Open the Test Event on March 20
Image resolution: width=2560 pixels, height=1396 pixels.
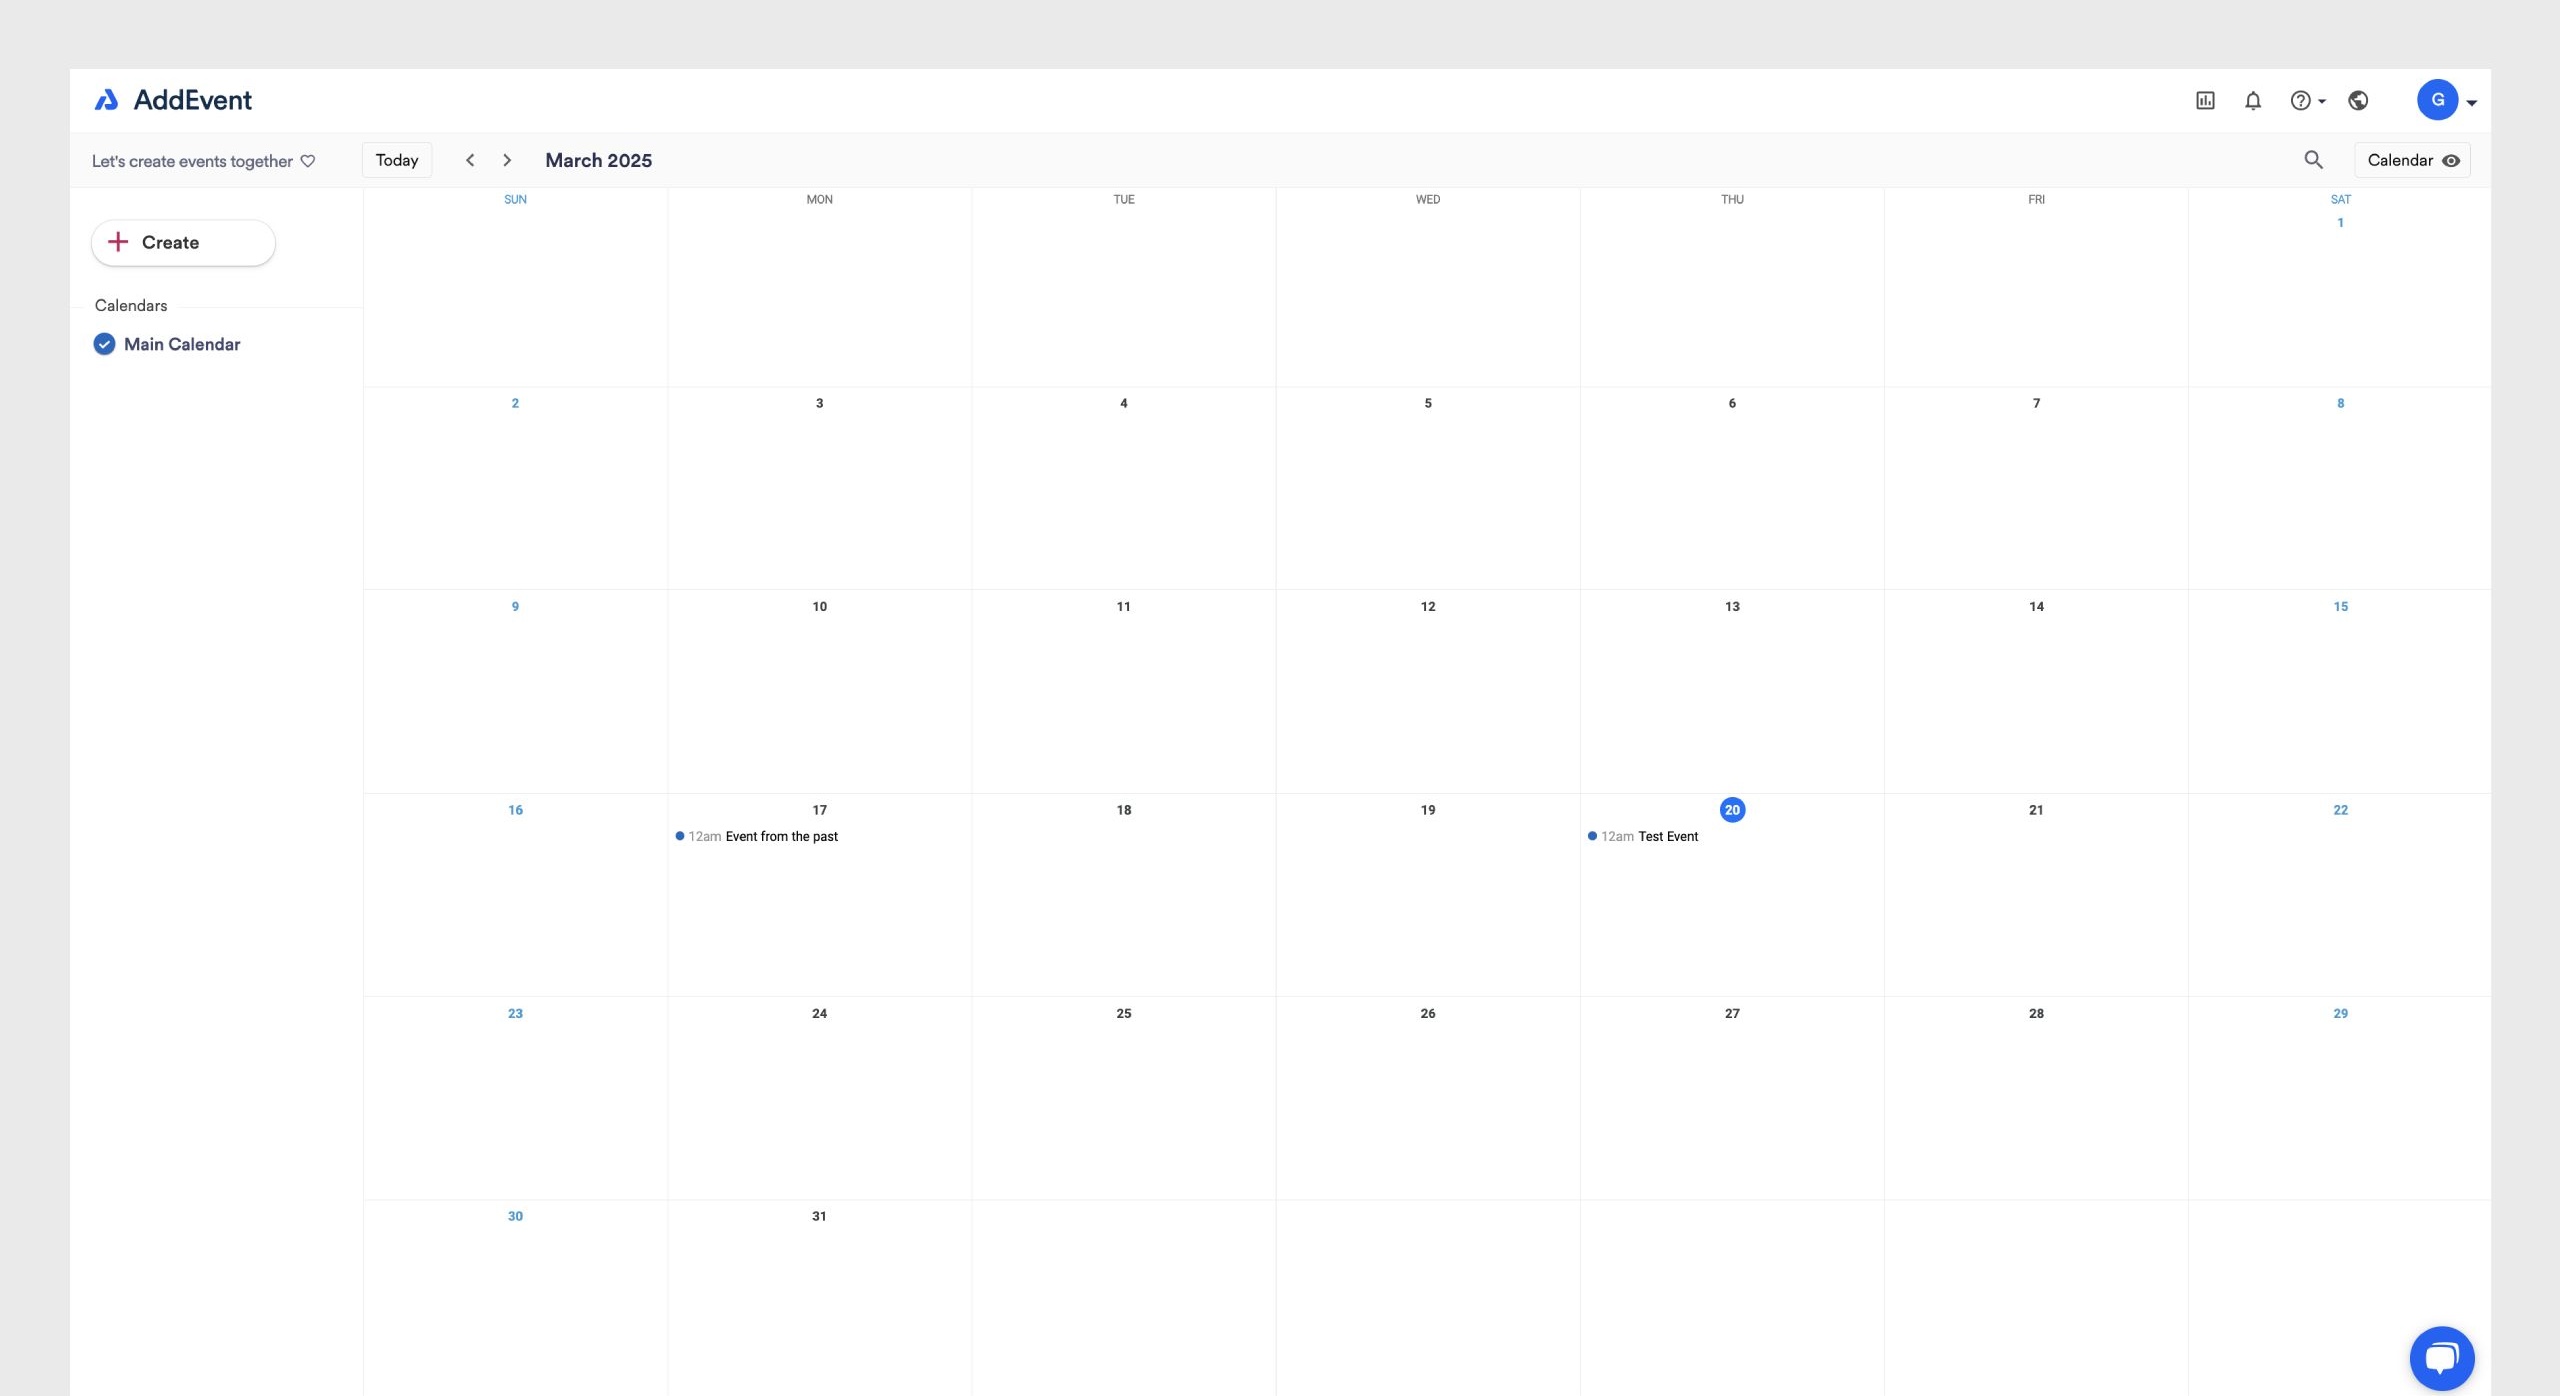[x=1667, y=836]
